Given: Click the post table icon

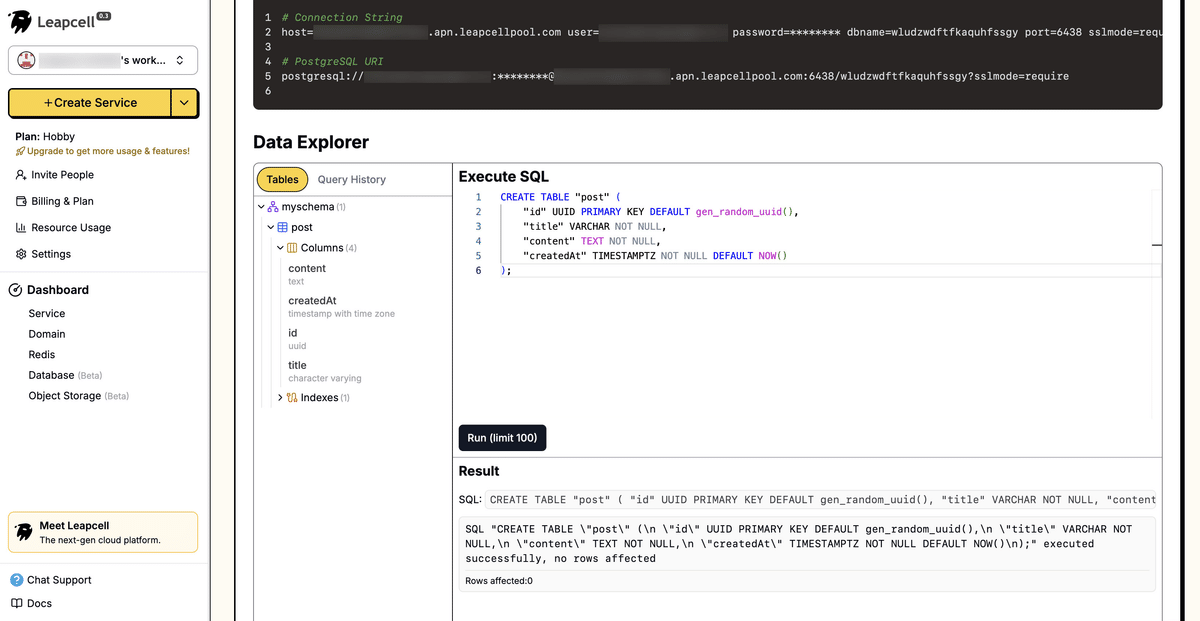Looking at the screenshot, I should click(282, 227).
